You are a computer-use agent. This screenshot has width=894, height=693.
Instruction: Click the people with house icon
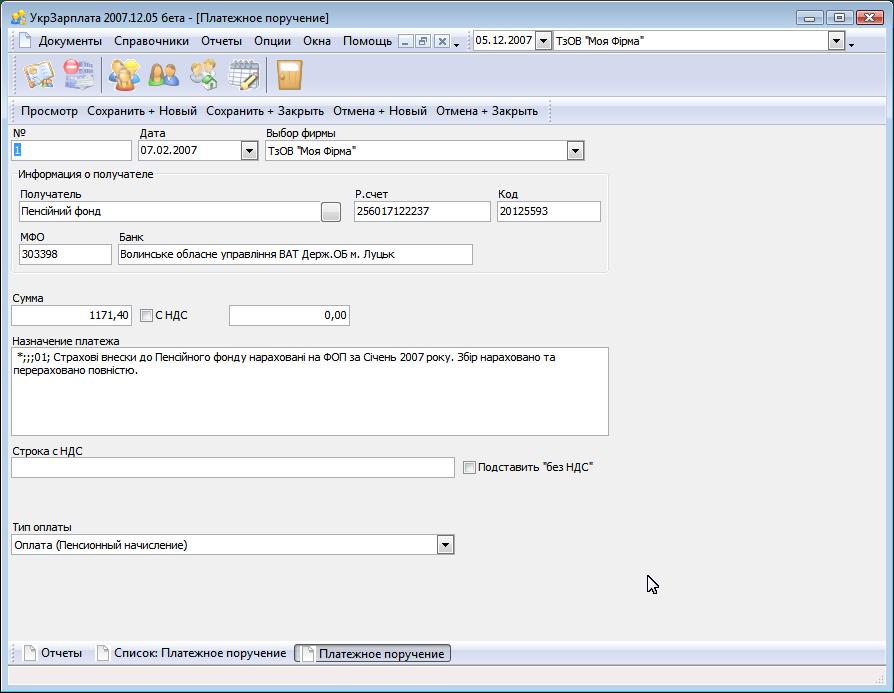[203, 75]
